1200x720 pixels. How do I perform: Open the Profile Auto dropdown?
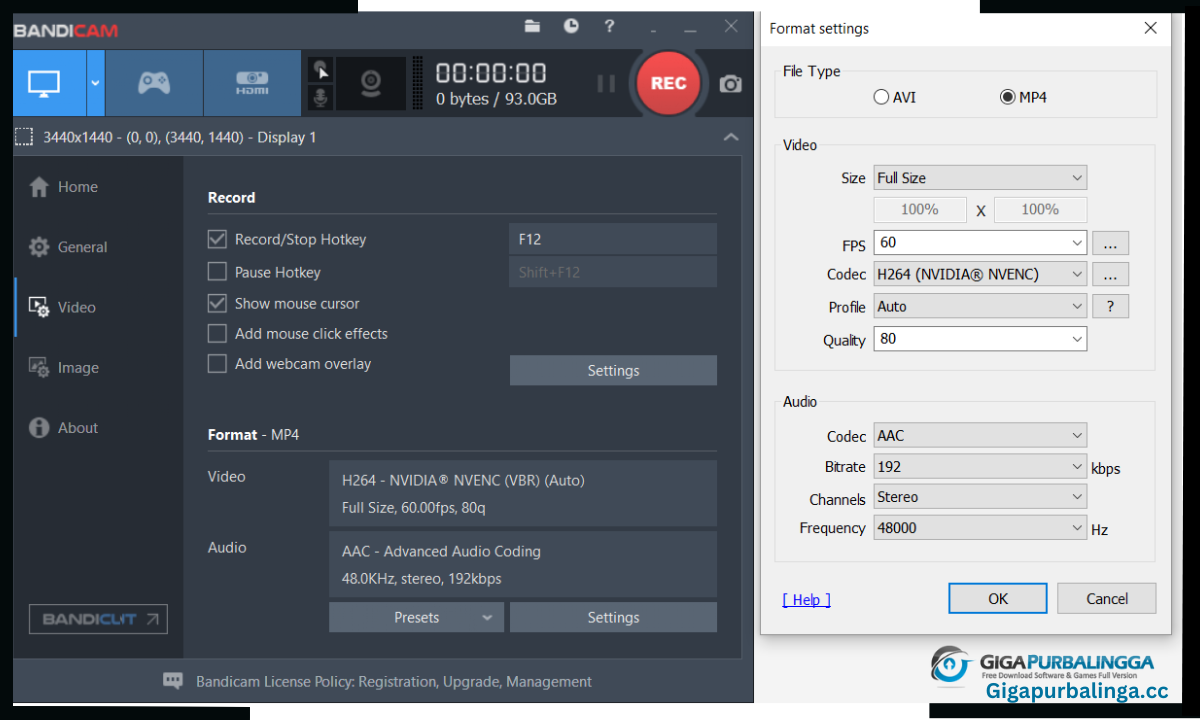[980, 306]
